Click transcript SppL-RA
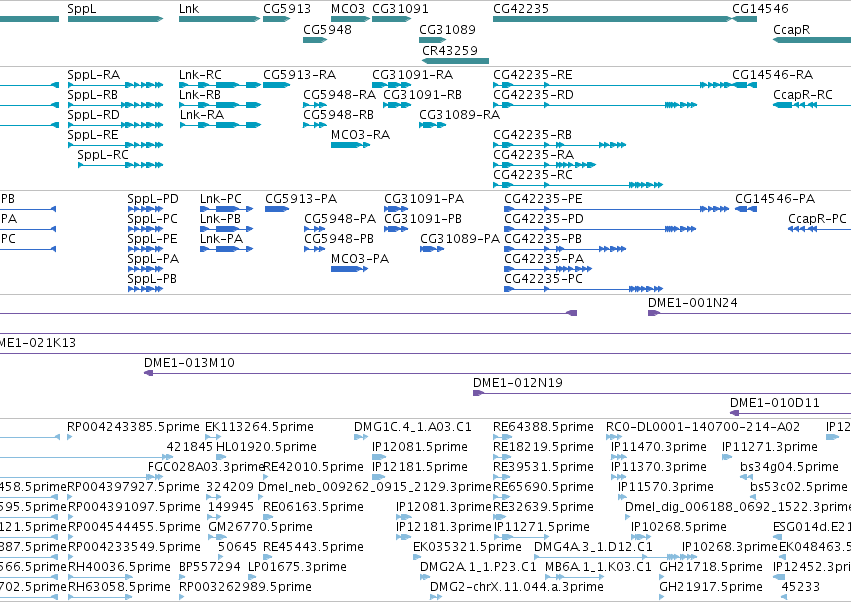This screenshot has height=602, width=851. [115, 85]
